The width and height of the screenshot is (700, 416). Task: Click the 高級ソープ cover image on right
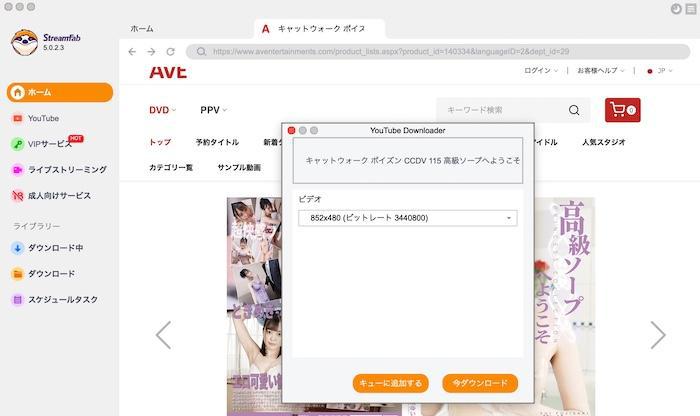[565, 307]
